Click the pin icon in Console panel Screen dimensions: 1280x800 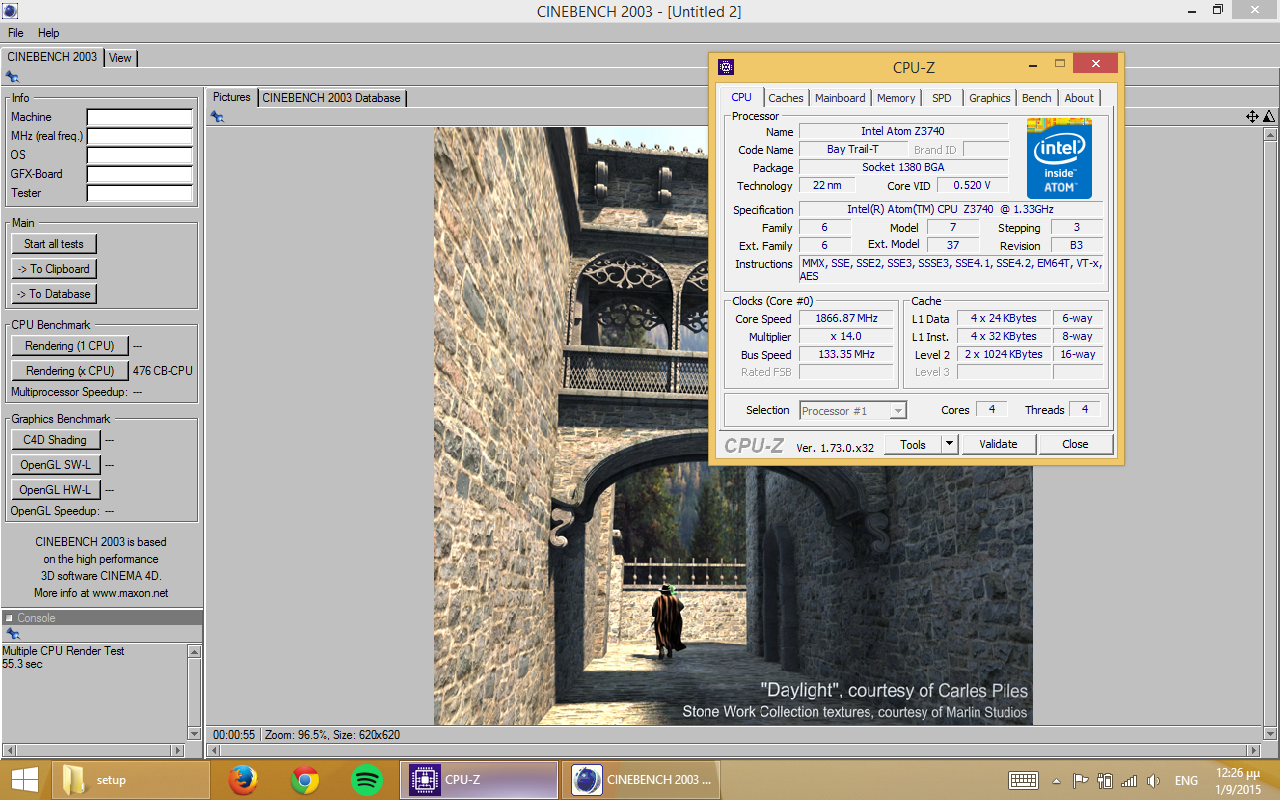pos(12,634)
